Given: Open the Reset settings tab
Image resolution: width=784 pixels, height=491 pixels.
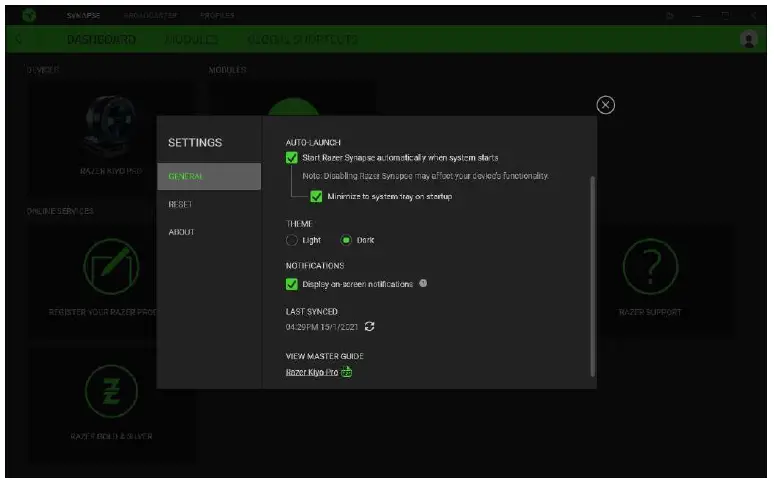Looking at the screenshot, I should [x=180, y=204].
